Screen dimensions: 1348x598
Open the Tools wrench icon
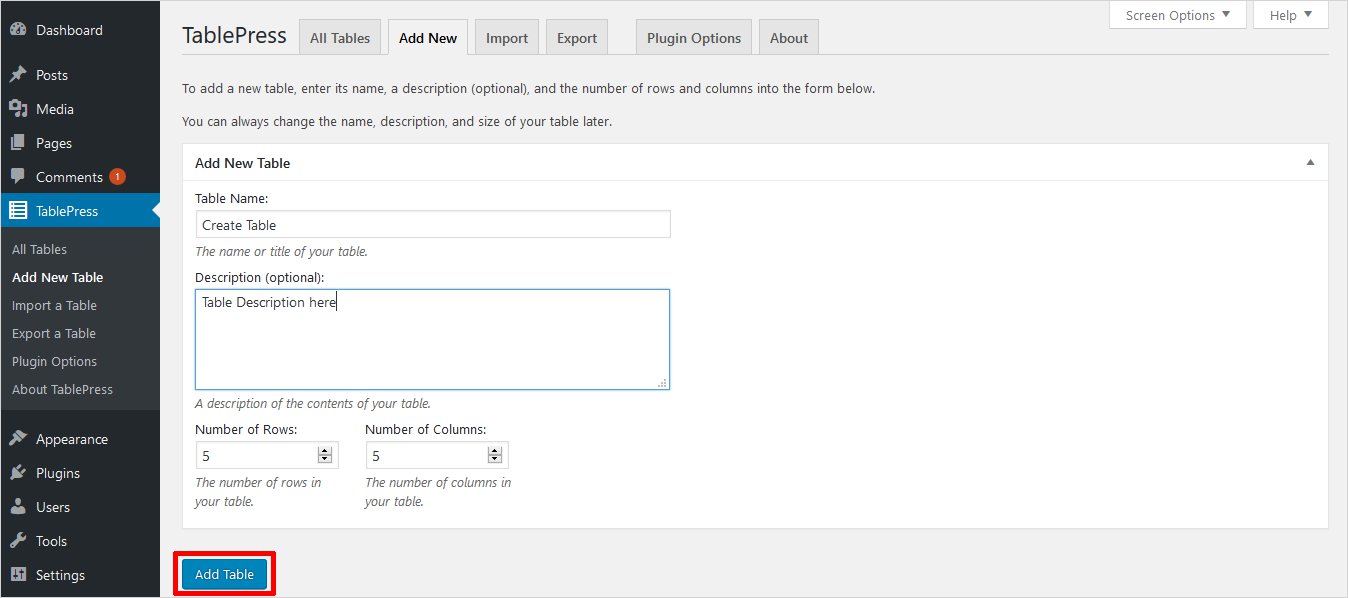18,541
